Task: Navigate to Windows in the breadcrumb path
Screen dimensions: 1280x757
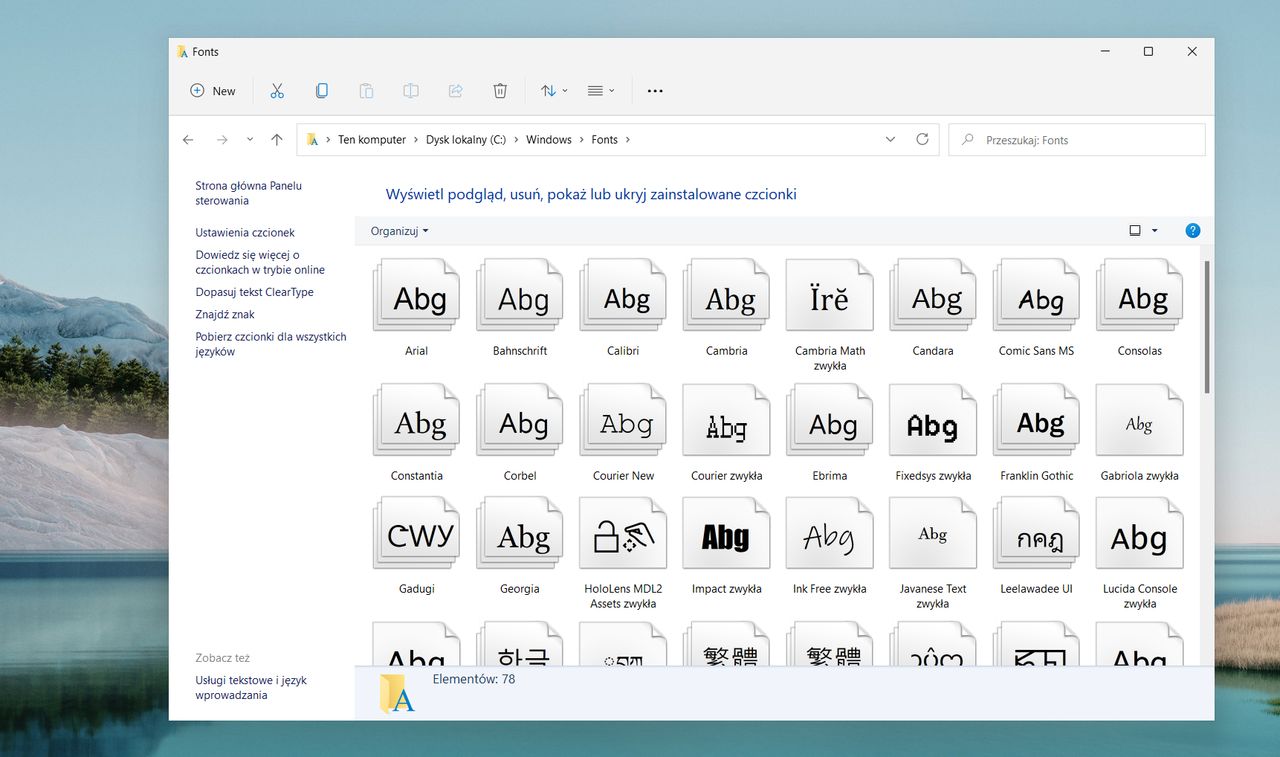Action: pos(548,139)
